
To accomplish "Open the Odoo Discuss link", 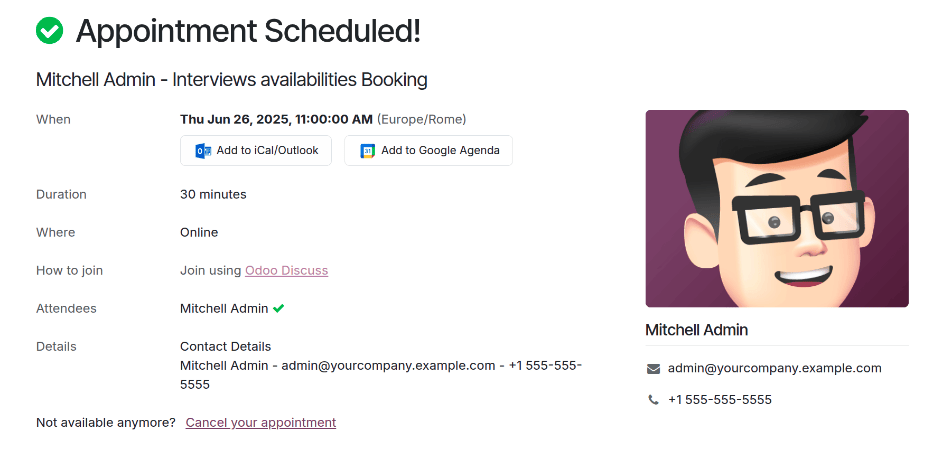I will click(286, 271).
